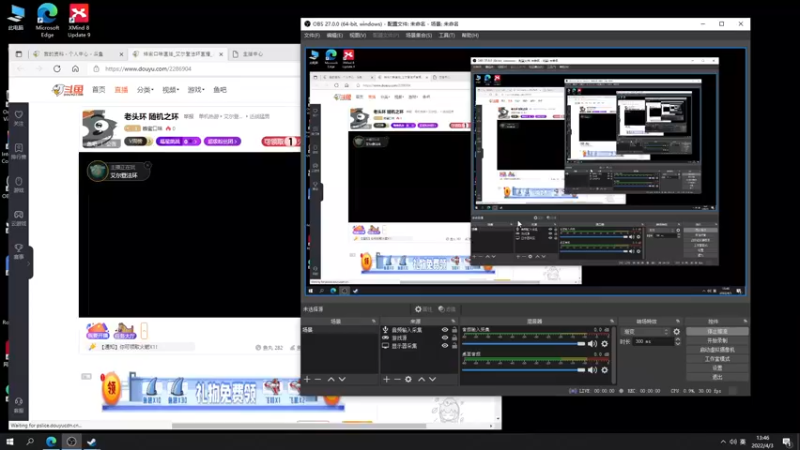This screenshot has height=450, width=800.
Task: Move scene up in scenes list
Action: tap(331, 379)
